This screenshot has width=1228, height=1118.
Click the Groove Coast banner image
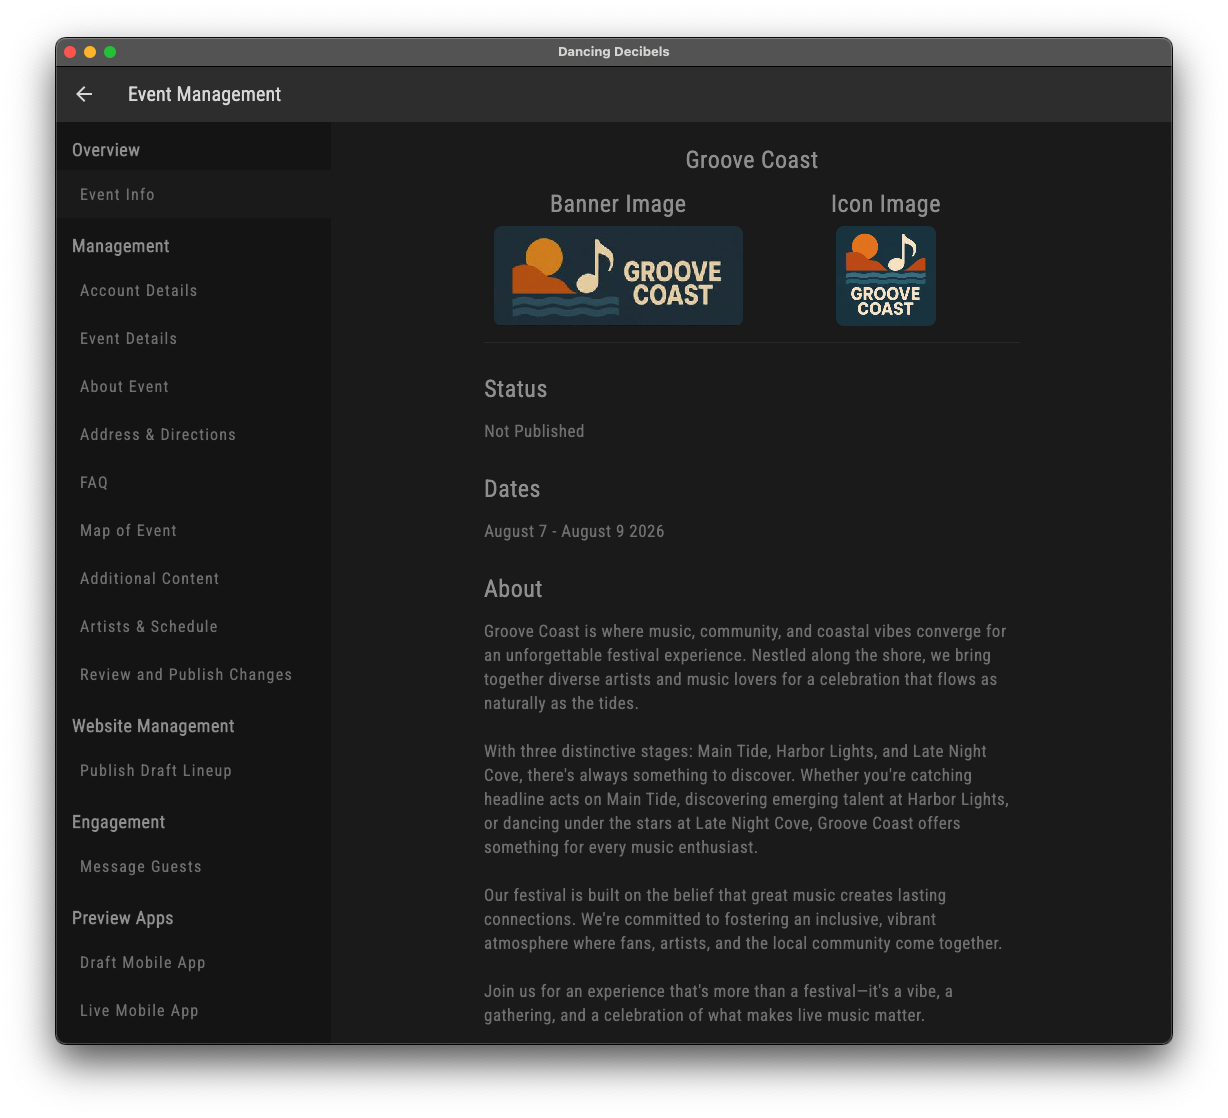pos(617,275)
